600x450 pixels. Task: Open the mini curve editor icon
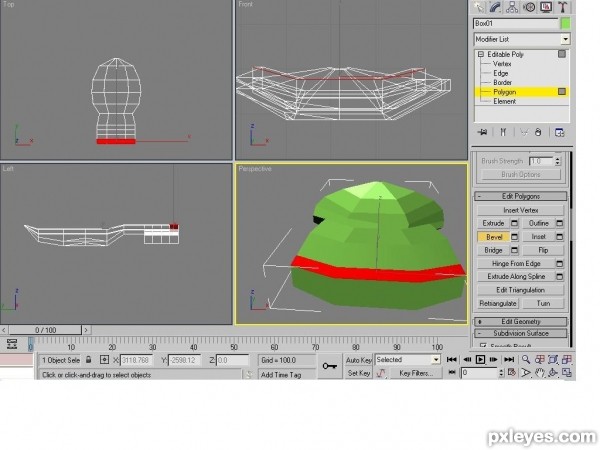click(x=11, y=344)
